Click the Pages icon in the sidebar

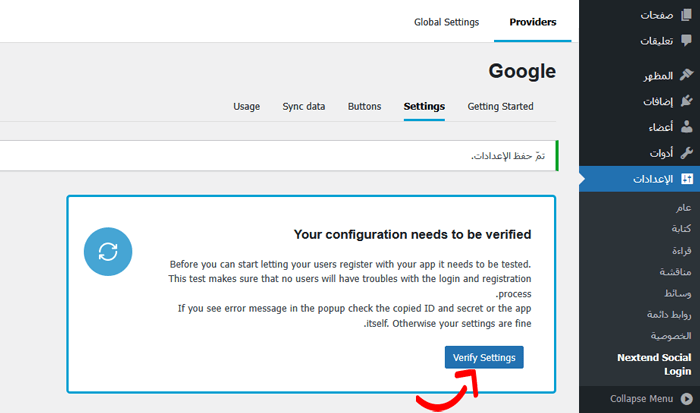click(685, 16)
